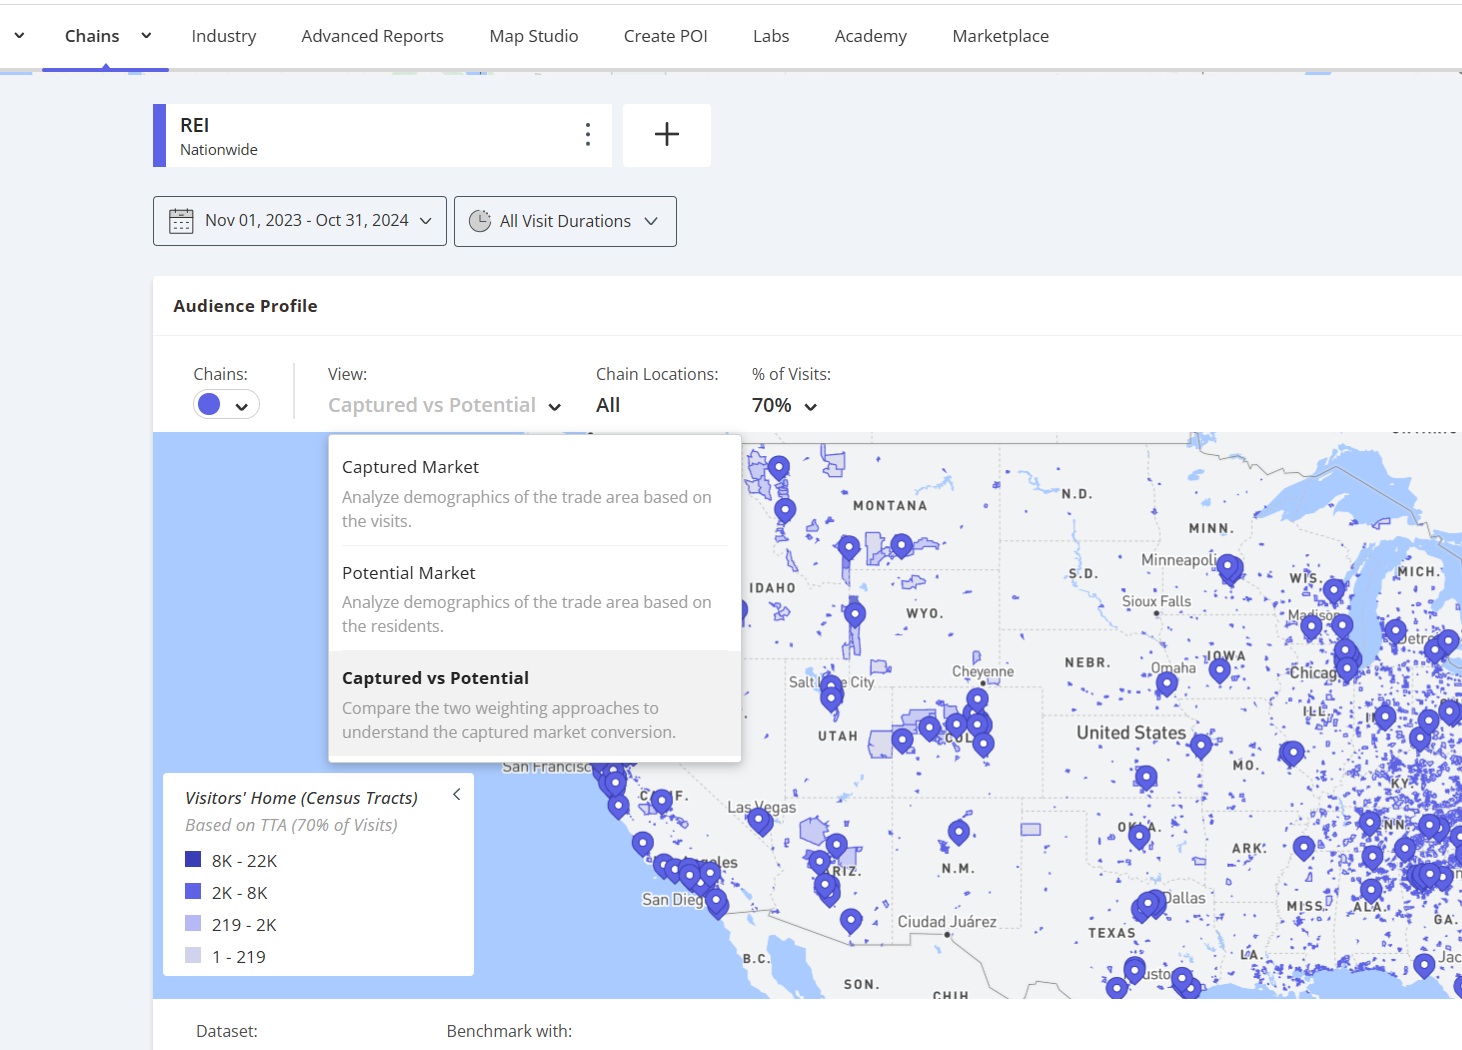Open the 70% of Visits dropdown
The width and height of the screenshot is (1462, 1050).
click(785, 405)
